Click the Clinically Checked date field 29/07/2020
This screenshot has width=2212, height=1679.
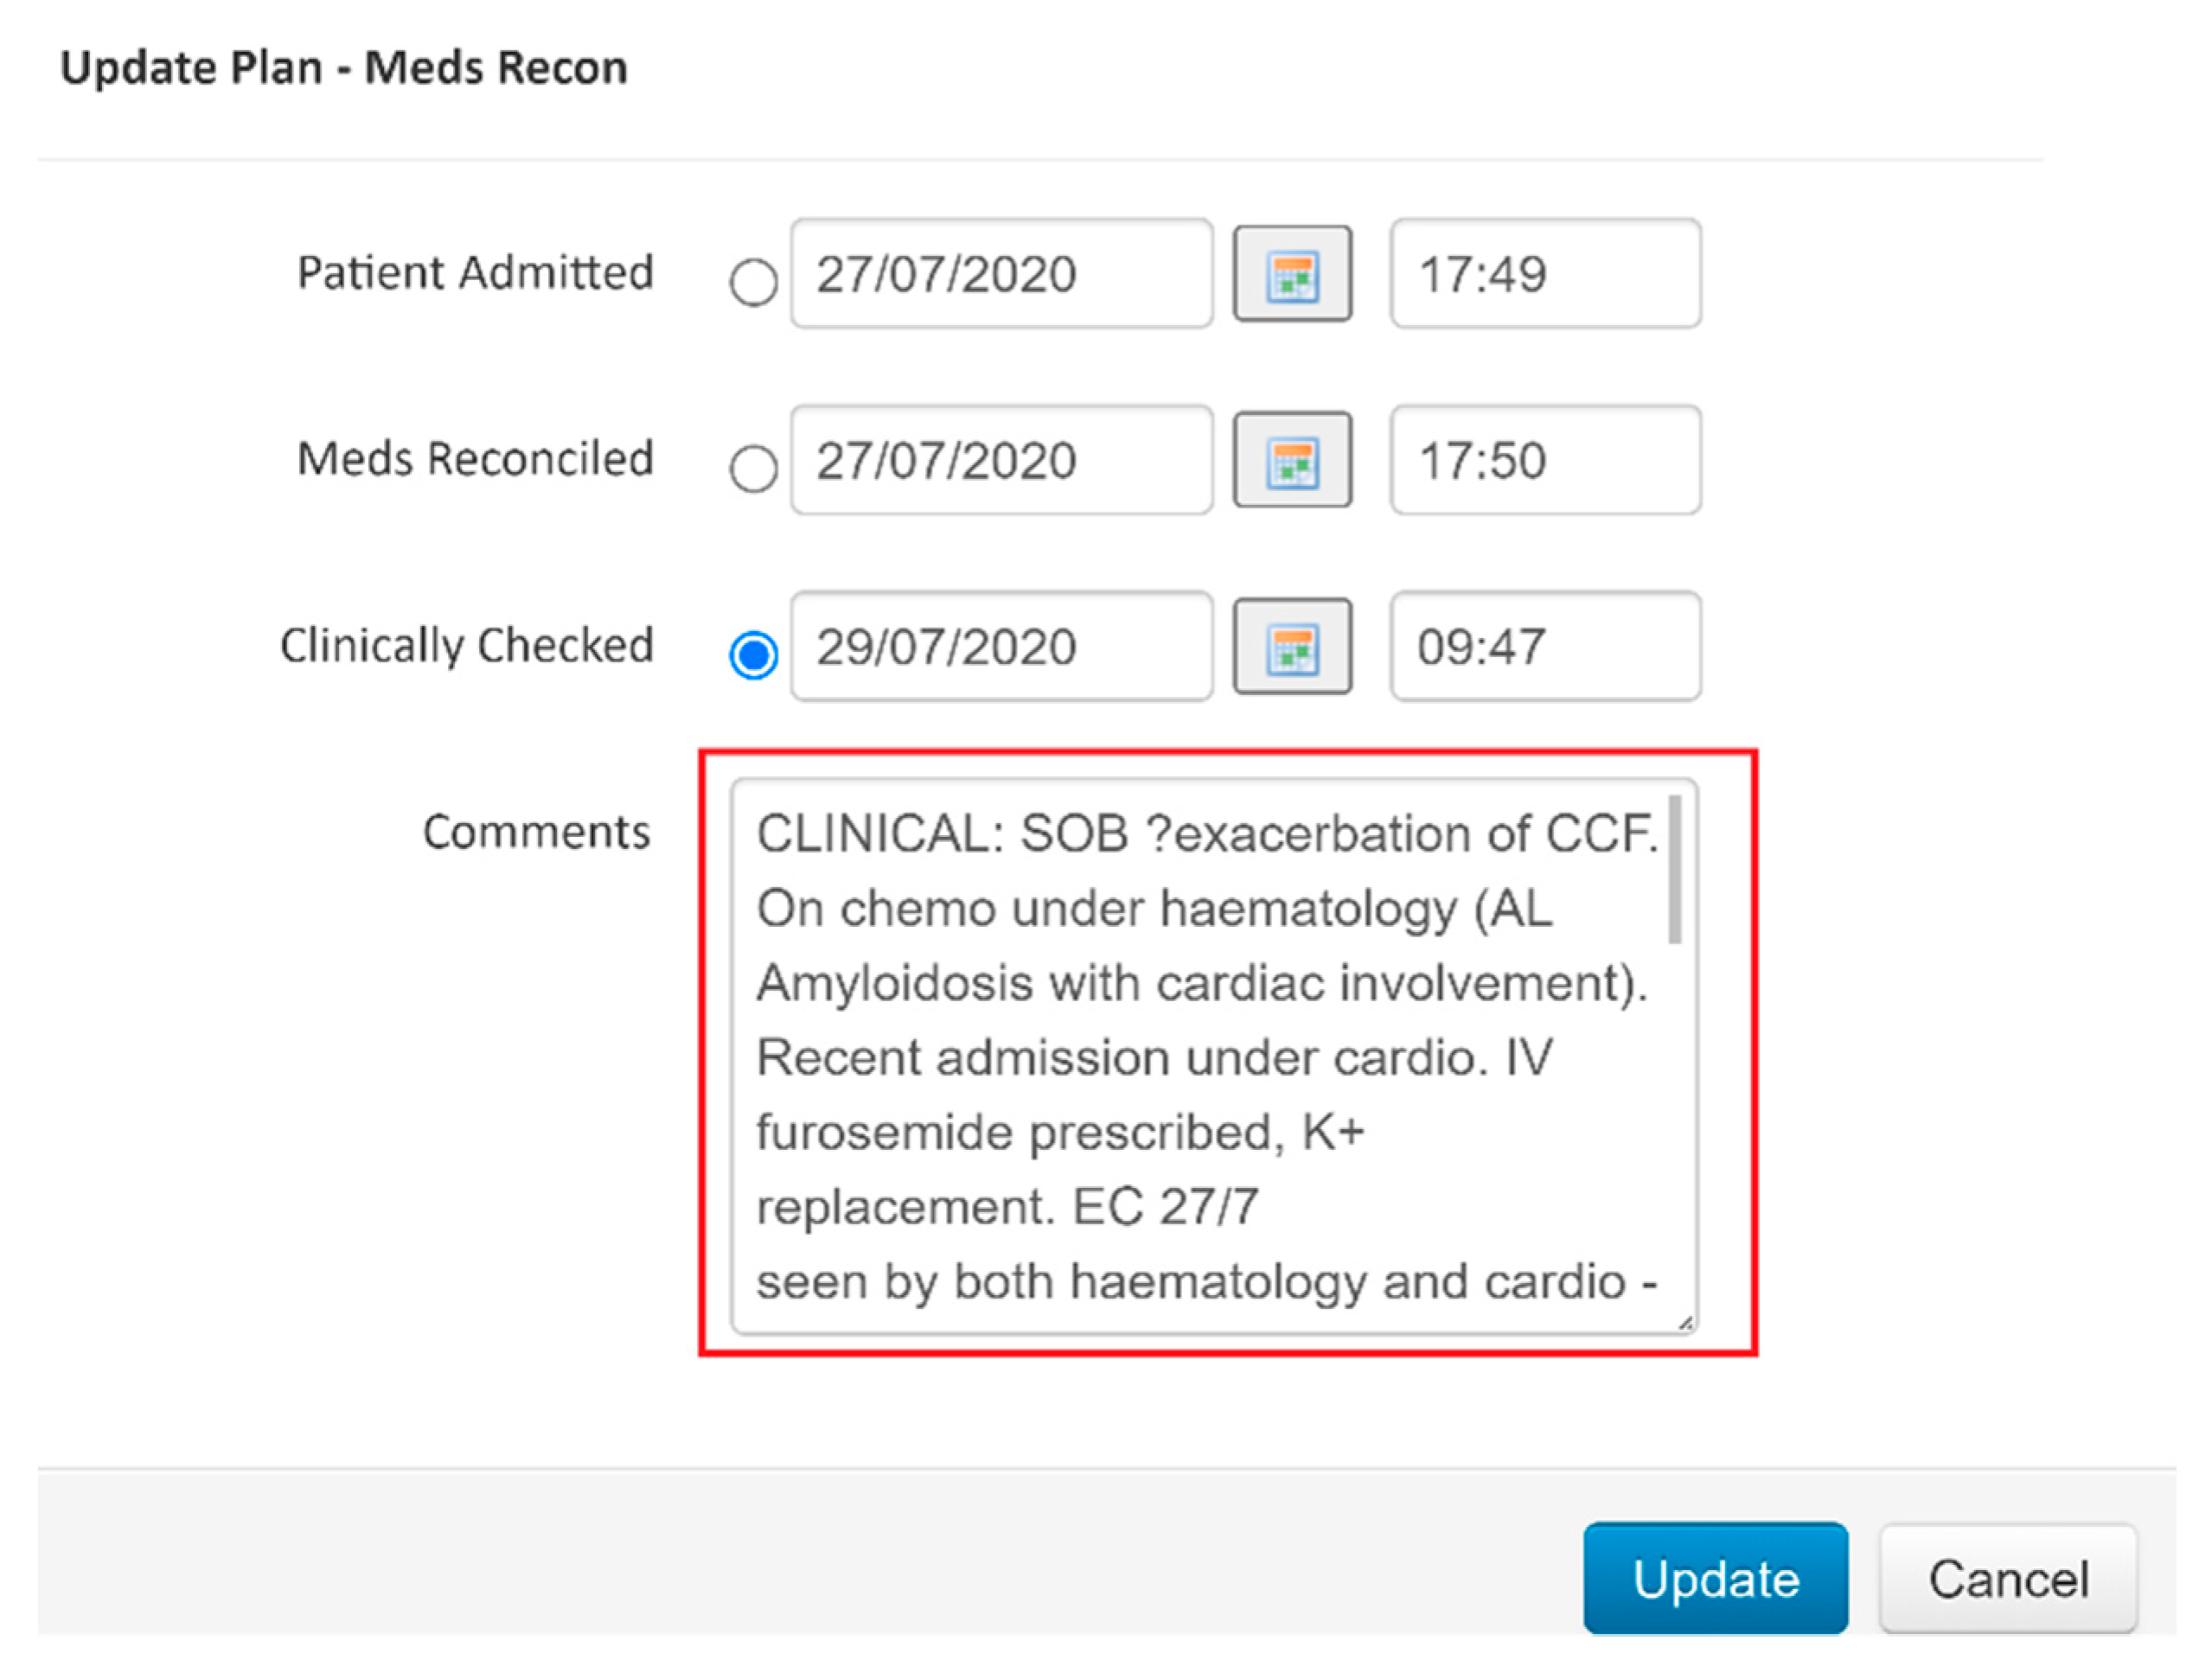coord(1000,647)
